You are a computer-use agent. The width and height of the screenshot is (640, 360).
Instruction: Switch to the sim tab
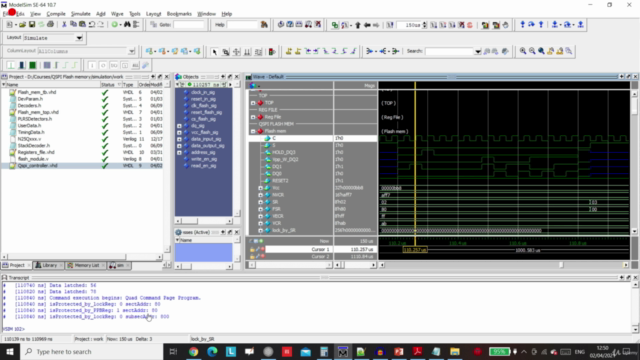pos(119,265)
